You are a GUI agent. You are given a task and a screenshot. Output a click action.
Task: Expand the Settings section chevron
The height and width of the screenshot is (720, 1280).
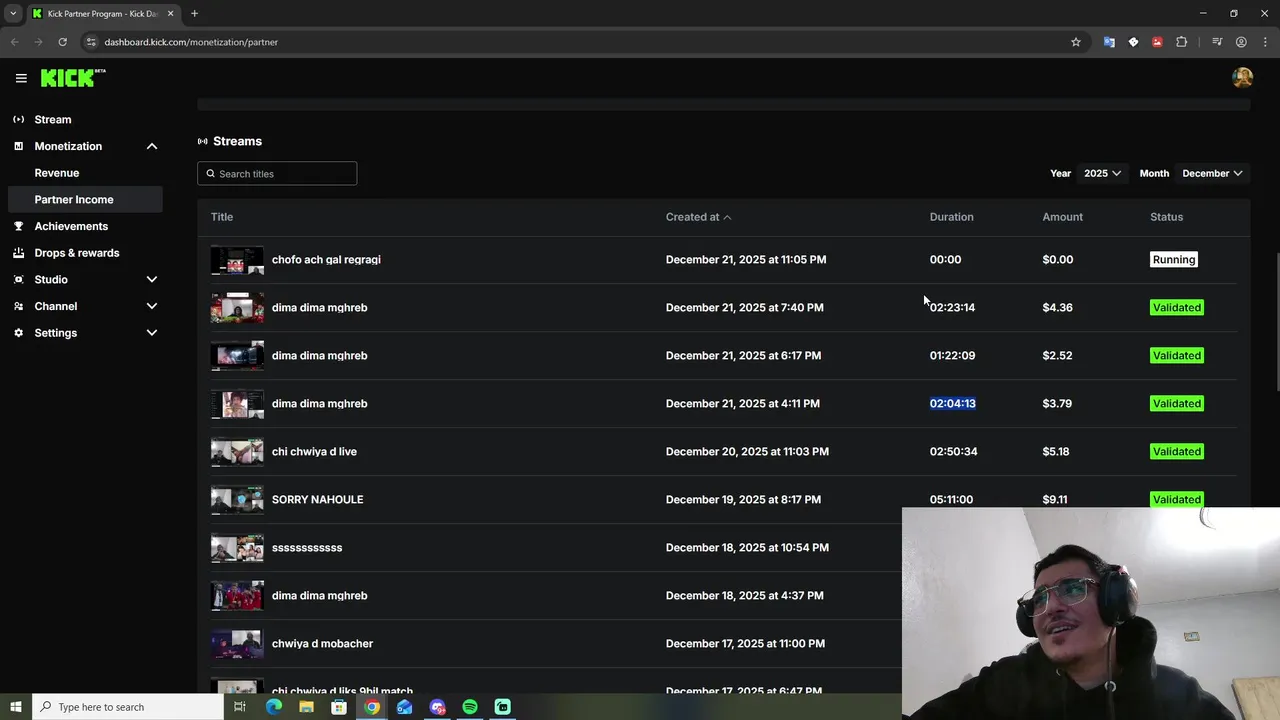pyautogui.click(x=152, y=333)
